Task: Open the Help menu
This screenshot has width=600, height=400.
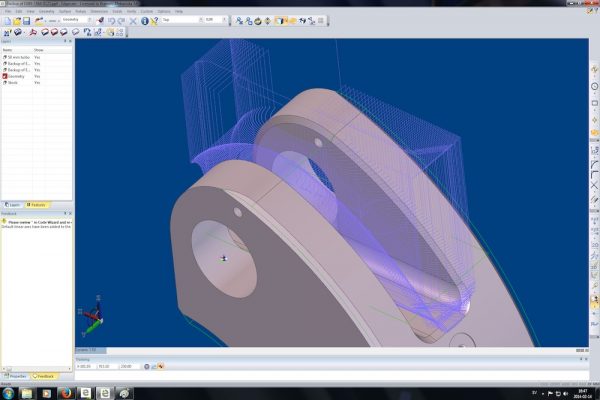Action: click(179, 11)
